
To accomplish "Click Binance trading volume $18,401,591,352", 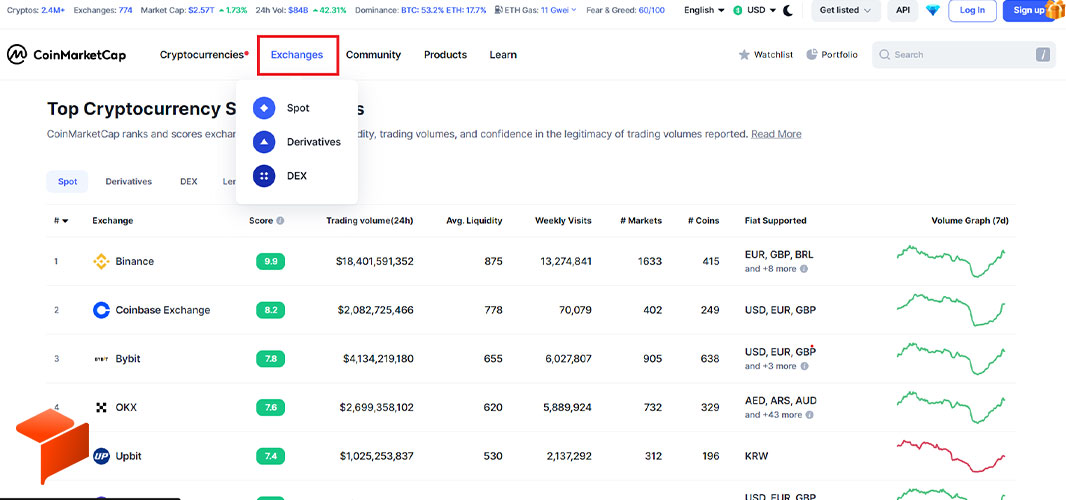I will click(375, 261).
